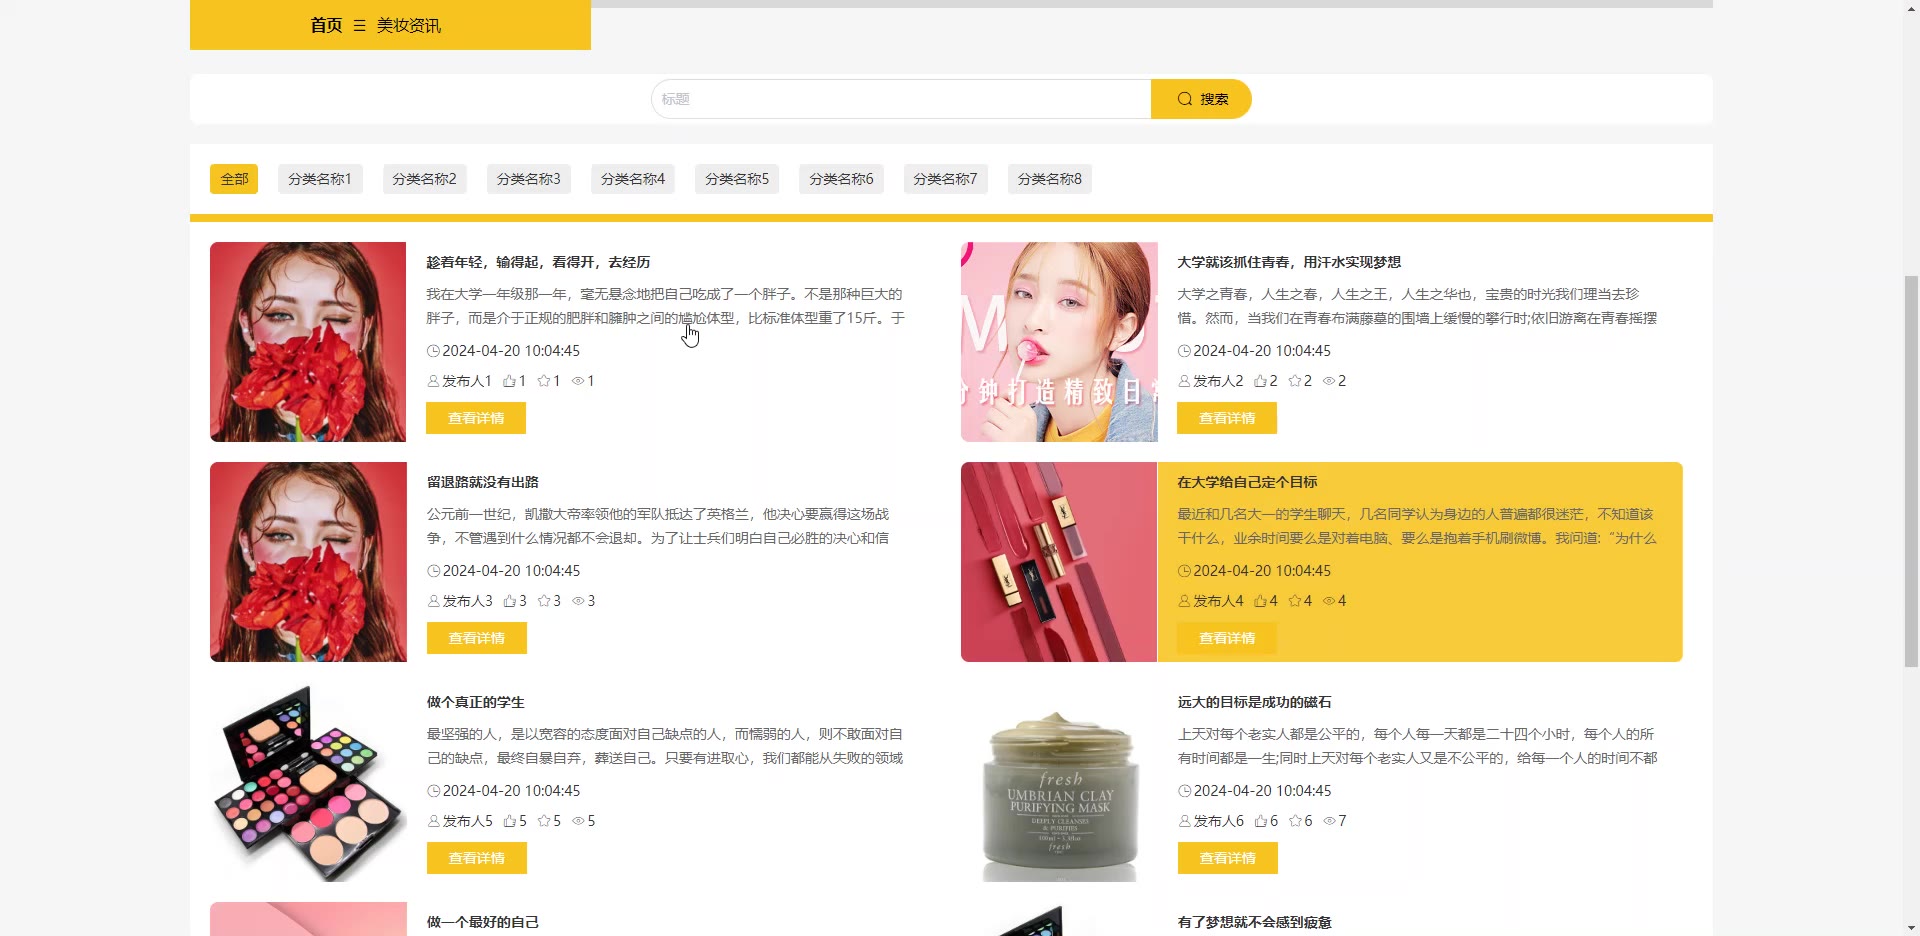Select category 分类名称7
The height and width of the screenshot is (936, 1920).
(945, 179)
